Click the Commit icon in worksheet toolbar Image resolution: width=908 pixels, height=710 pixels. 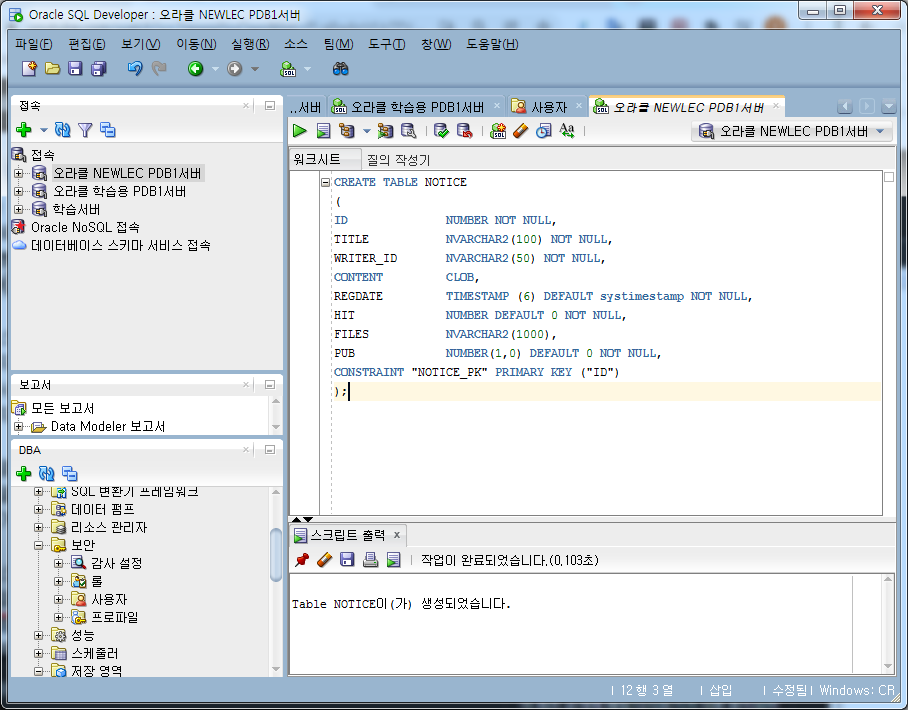441,131
